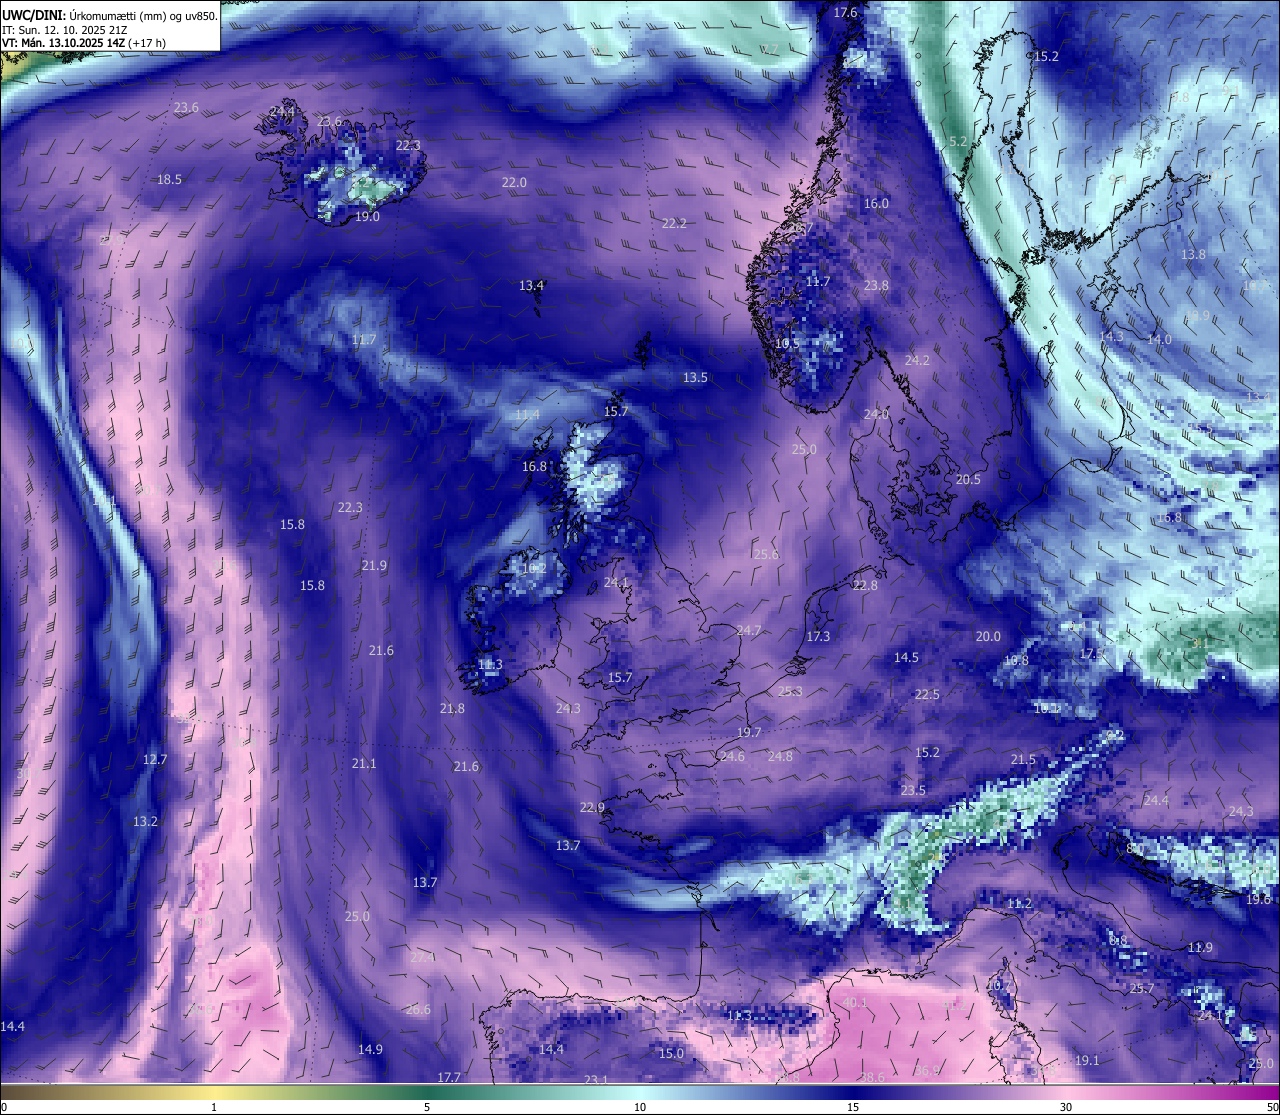Click the 21.8 value label

click(x=452, y=709)
